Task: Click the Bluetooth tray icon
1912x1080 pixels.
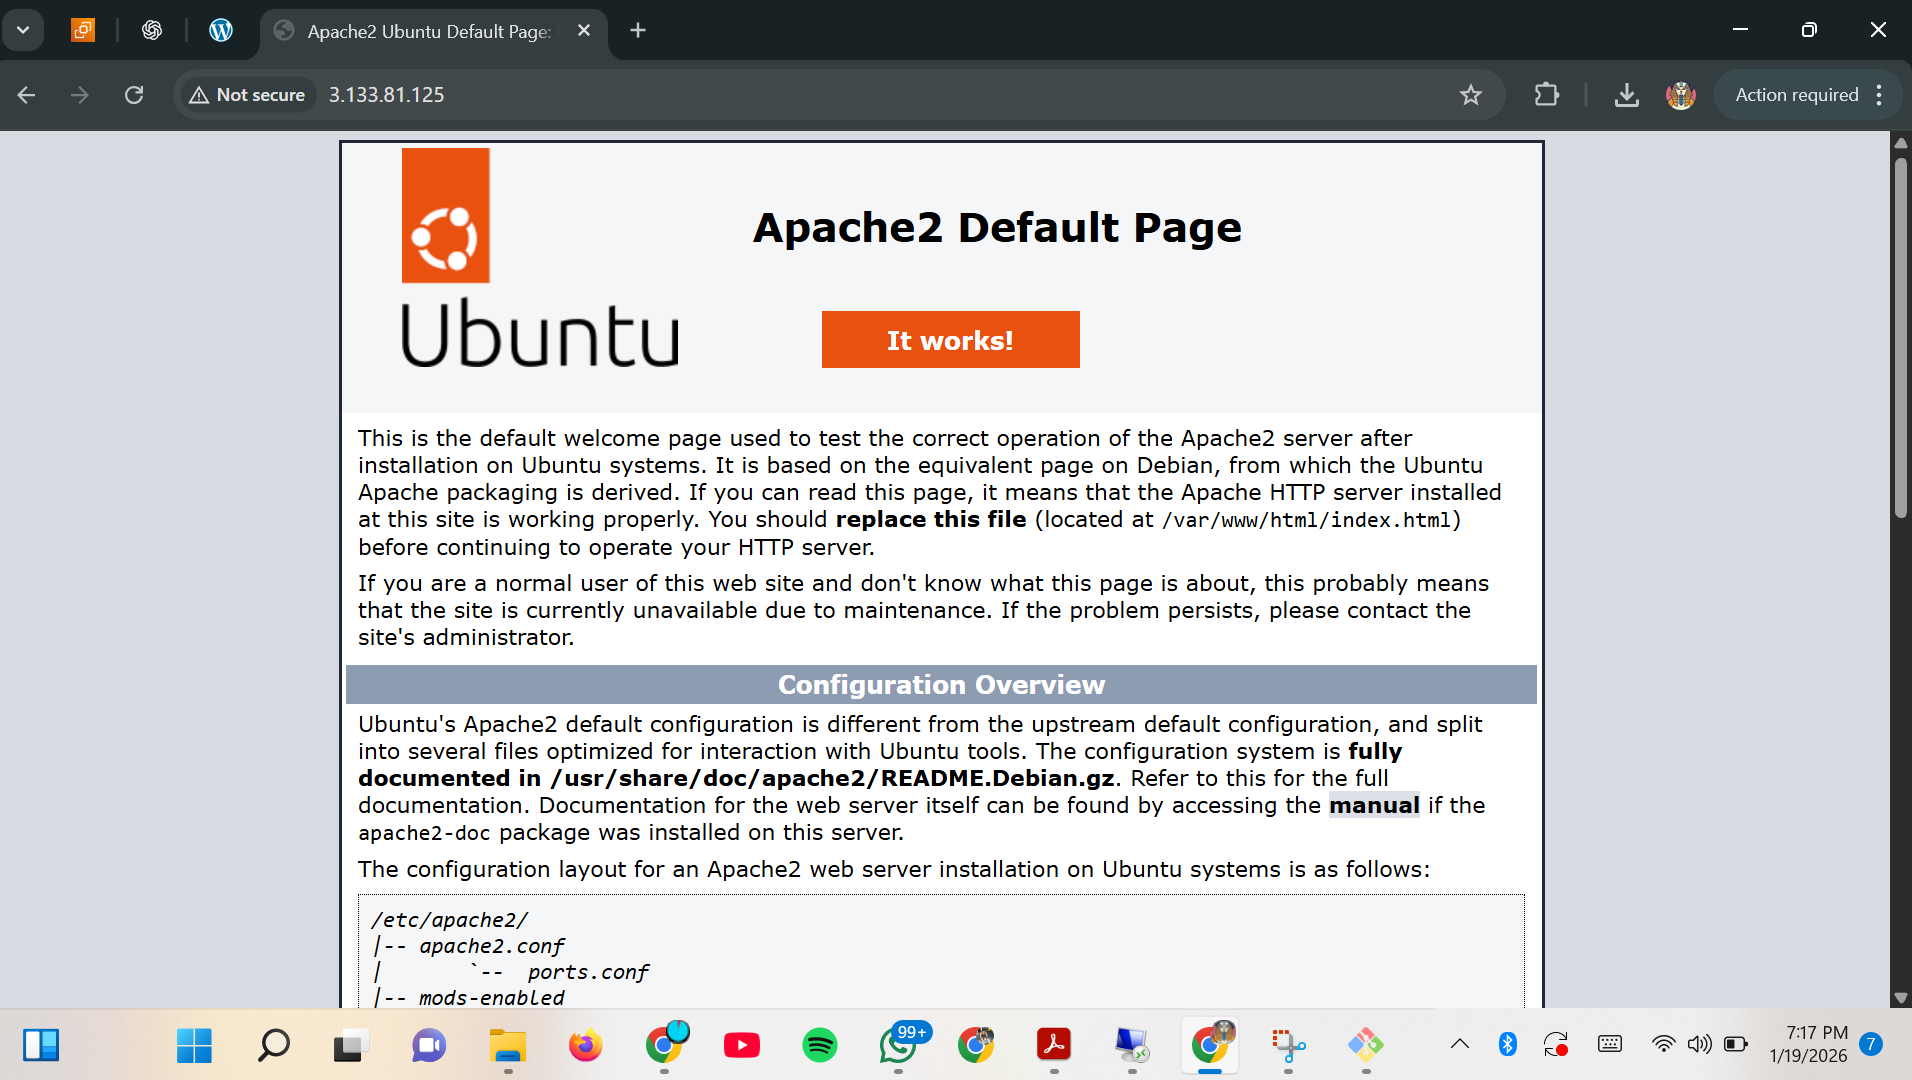Action: tap(1508, 1044)
